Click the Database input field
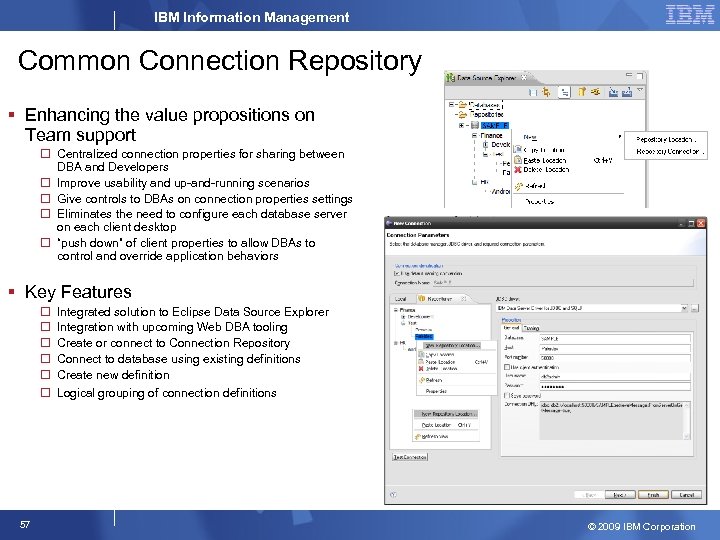The image size is (720, 540). [615, 338]
